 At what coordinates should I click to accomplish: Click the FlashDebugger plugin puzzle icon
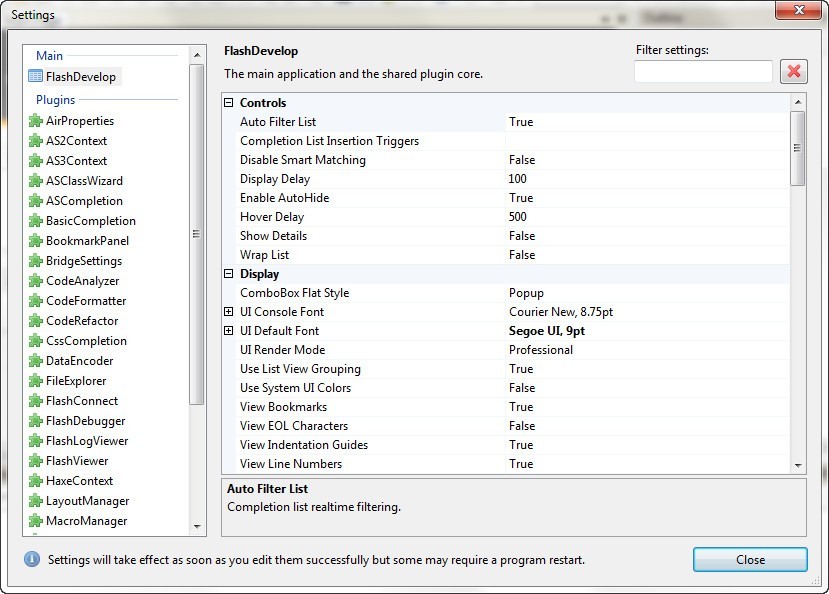pyautogui.click(x=35, y=421)
